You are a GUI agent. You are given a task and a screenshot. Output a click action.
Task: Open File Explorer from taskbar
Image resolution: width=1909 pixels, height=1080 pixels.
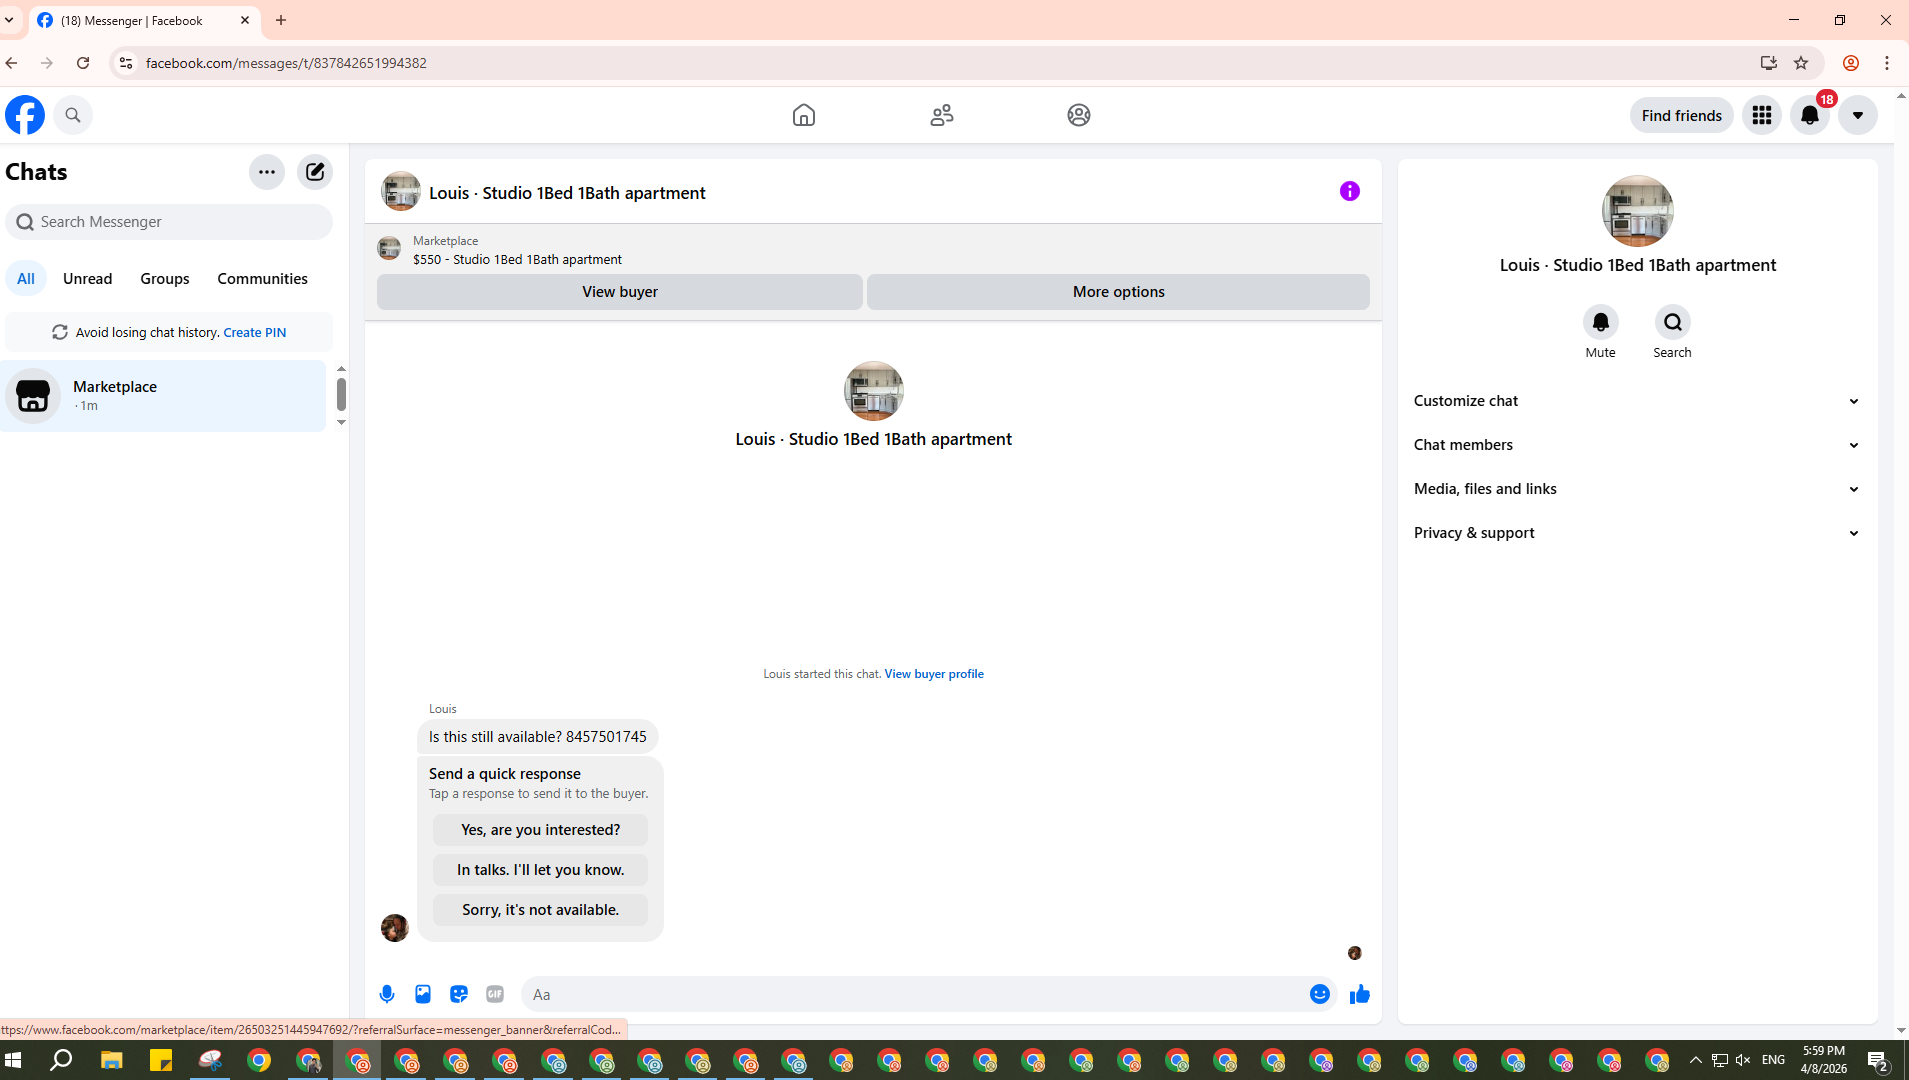tap(112, 1060)
